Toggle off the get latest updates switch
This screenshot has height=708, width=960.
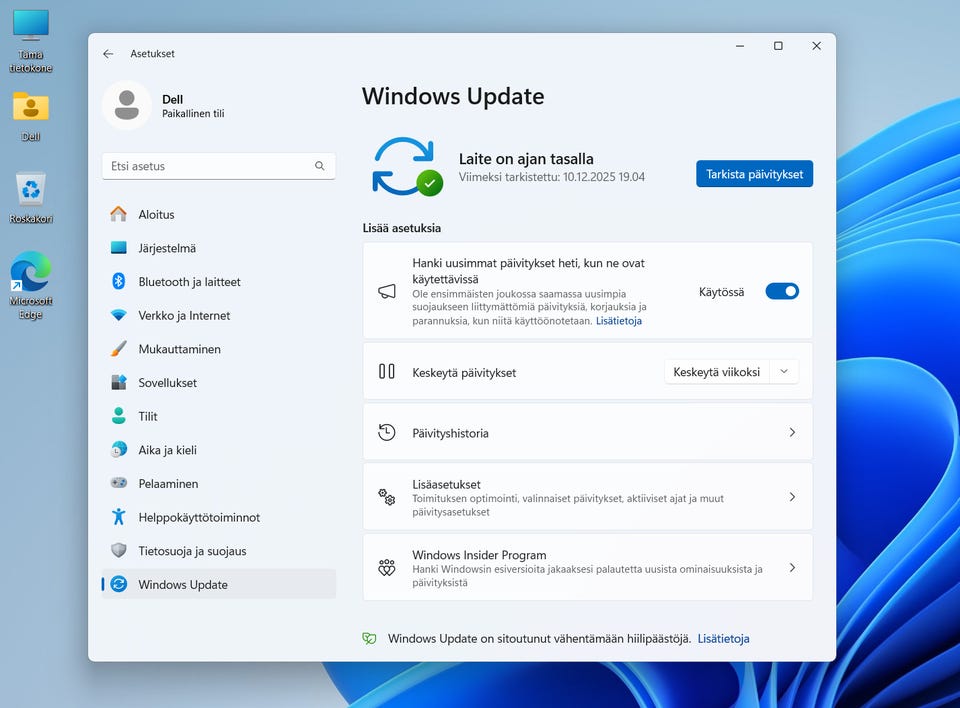tap(782, 292)
